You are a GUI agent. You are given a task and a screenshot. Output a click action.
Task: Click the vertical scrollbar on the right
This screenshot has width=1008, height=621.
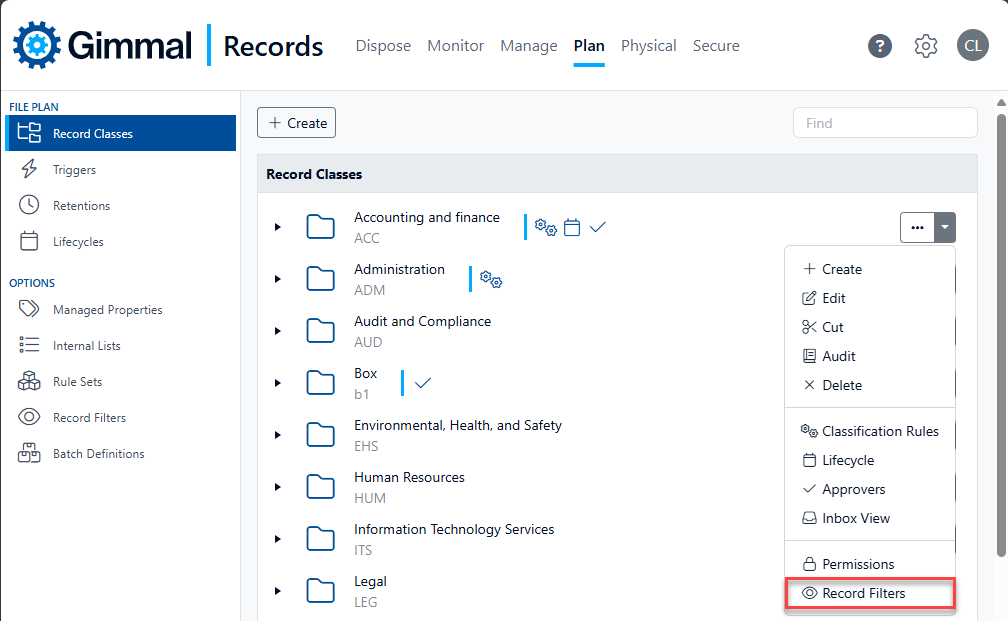(1001, 330)
